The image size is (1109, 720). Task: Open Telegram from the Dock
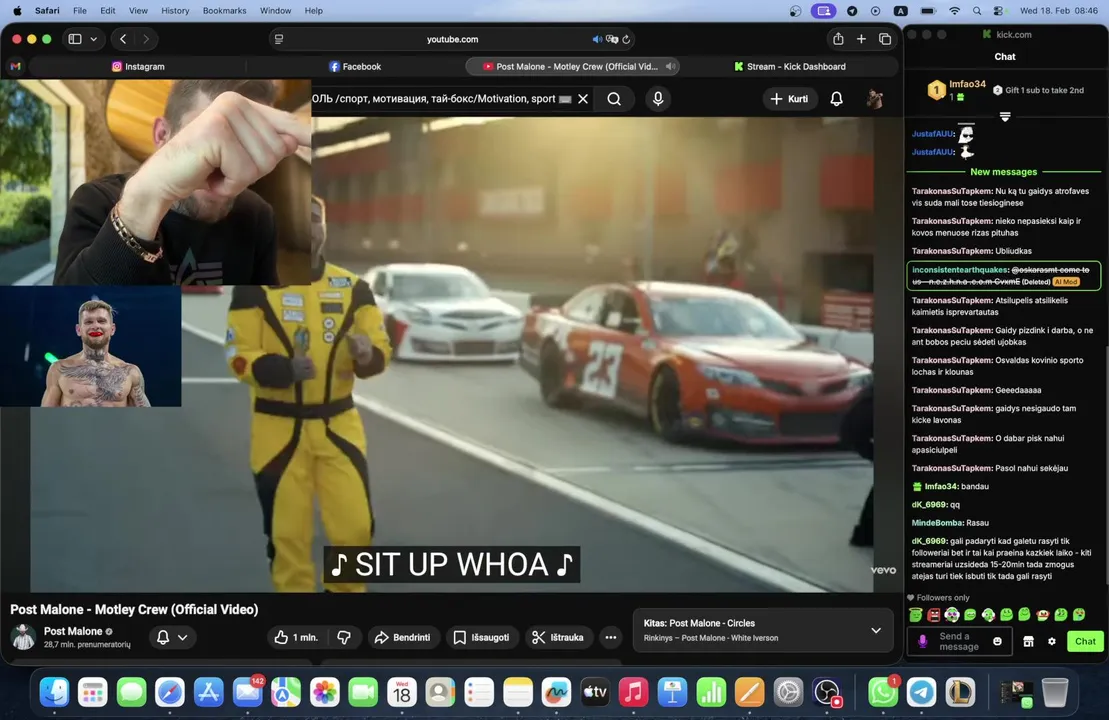(922, 692)
